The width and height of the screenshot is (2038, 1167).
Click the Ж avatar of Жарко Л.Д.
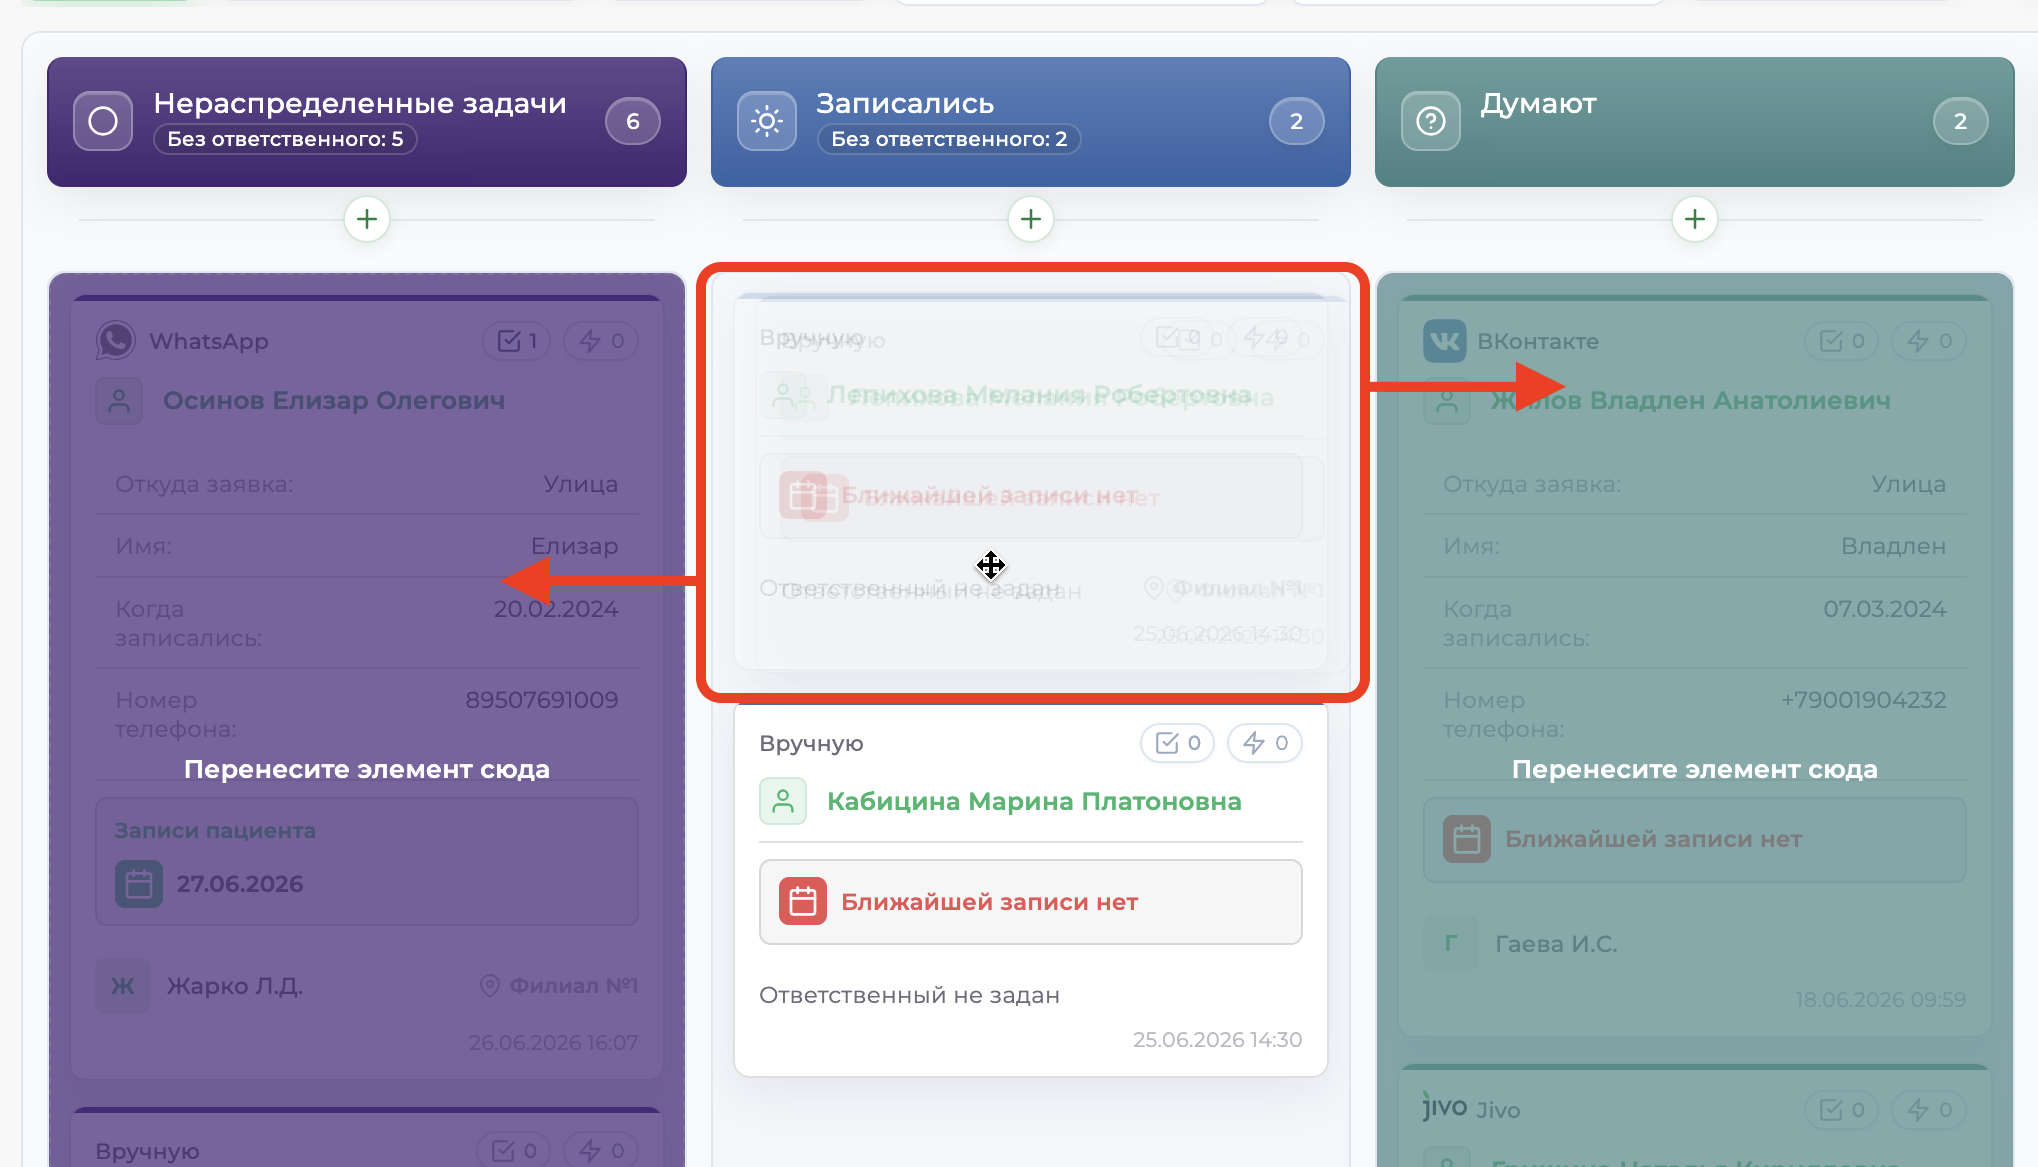(x=123, y=986)
